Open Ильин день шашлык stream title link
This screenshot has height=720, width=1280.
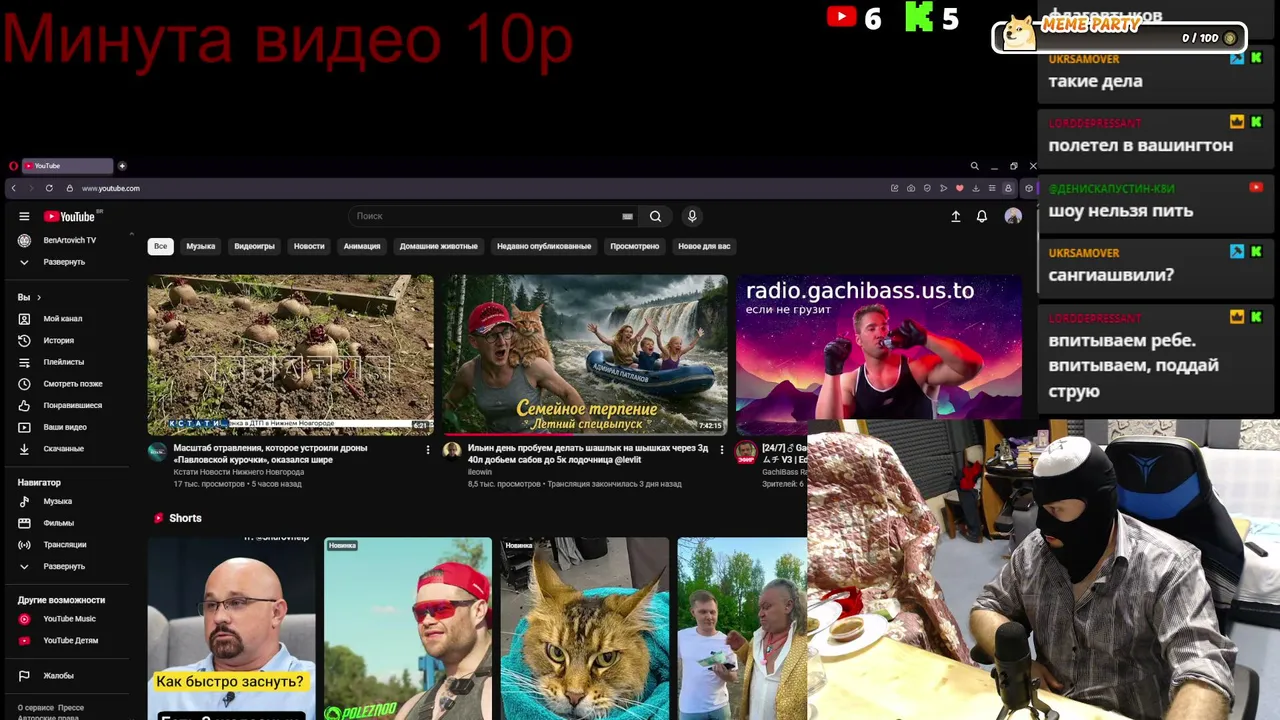click(588, 454)
